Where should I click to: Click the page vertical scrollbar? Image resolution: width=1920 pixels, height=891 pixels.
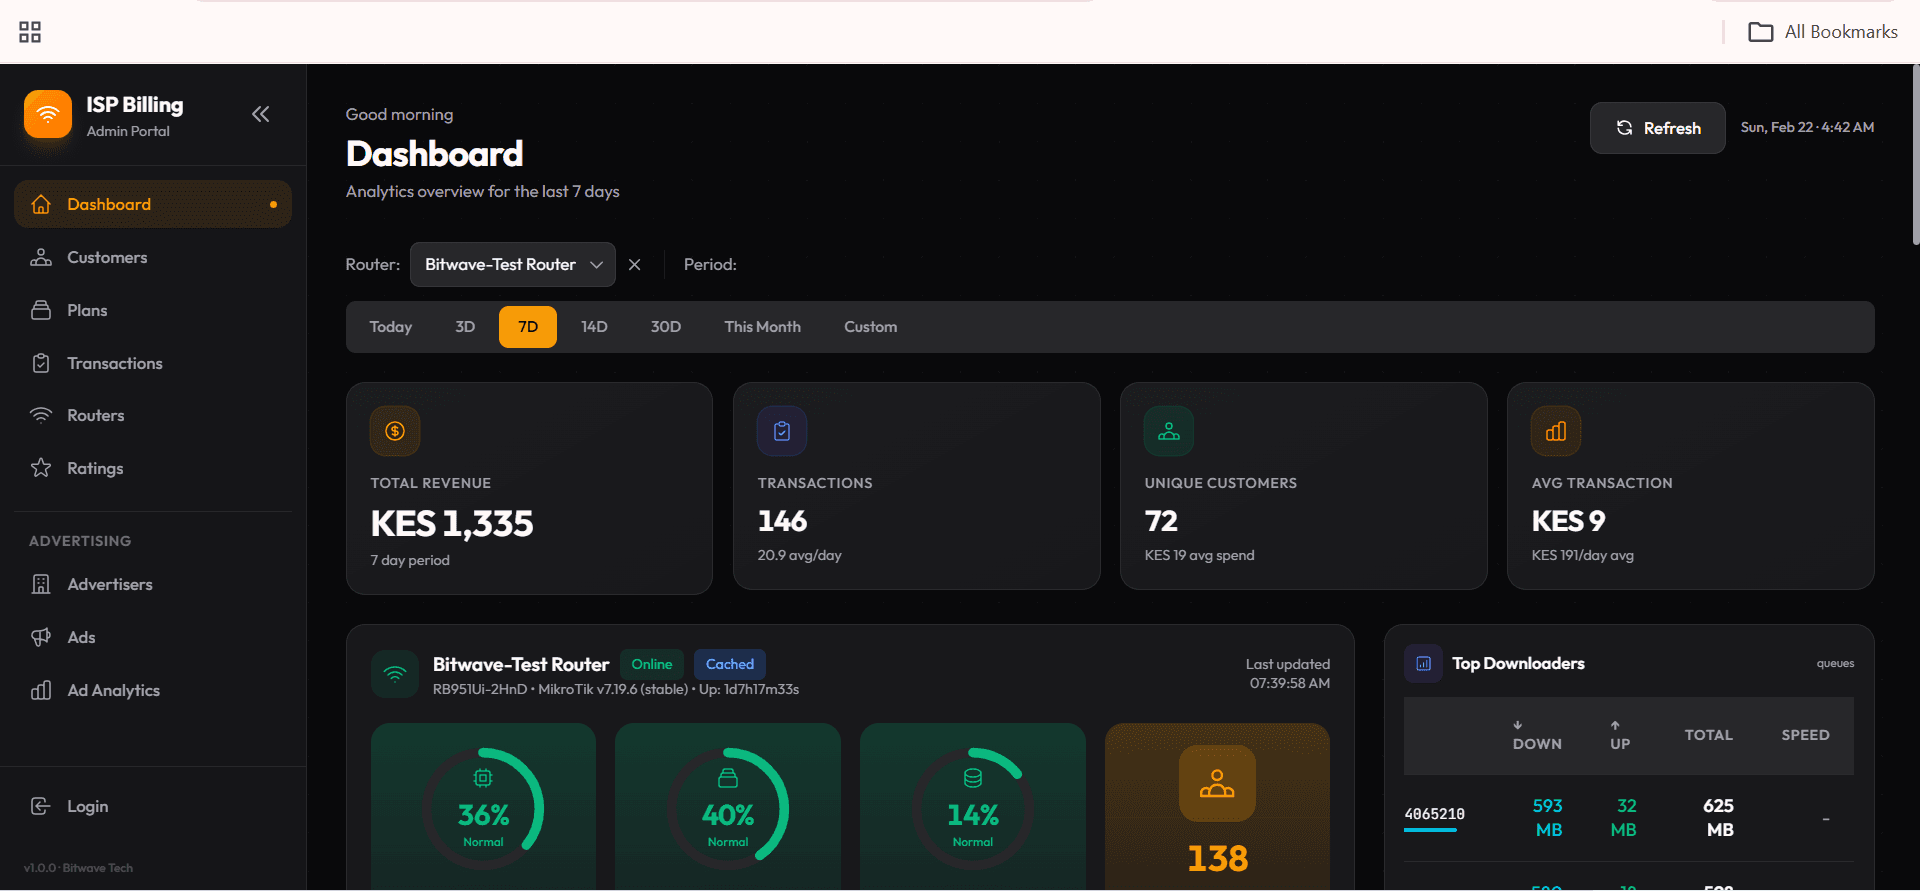click(x=1915, y=155)
